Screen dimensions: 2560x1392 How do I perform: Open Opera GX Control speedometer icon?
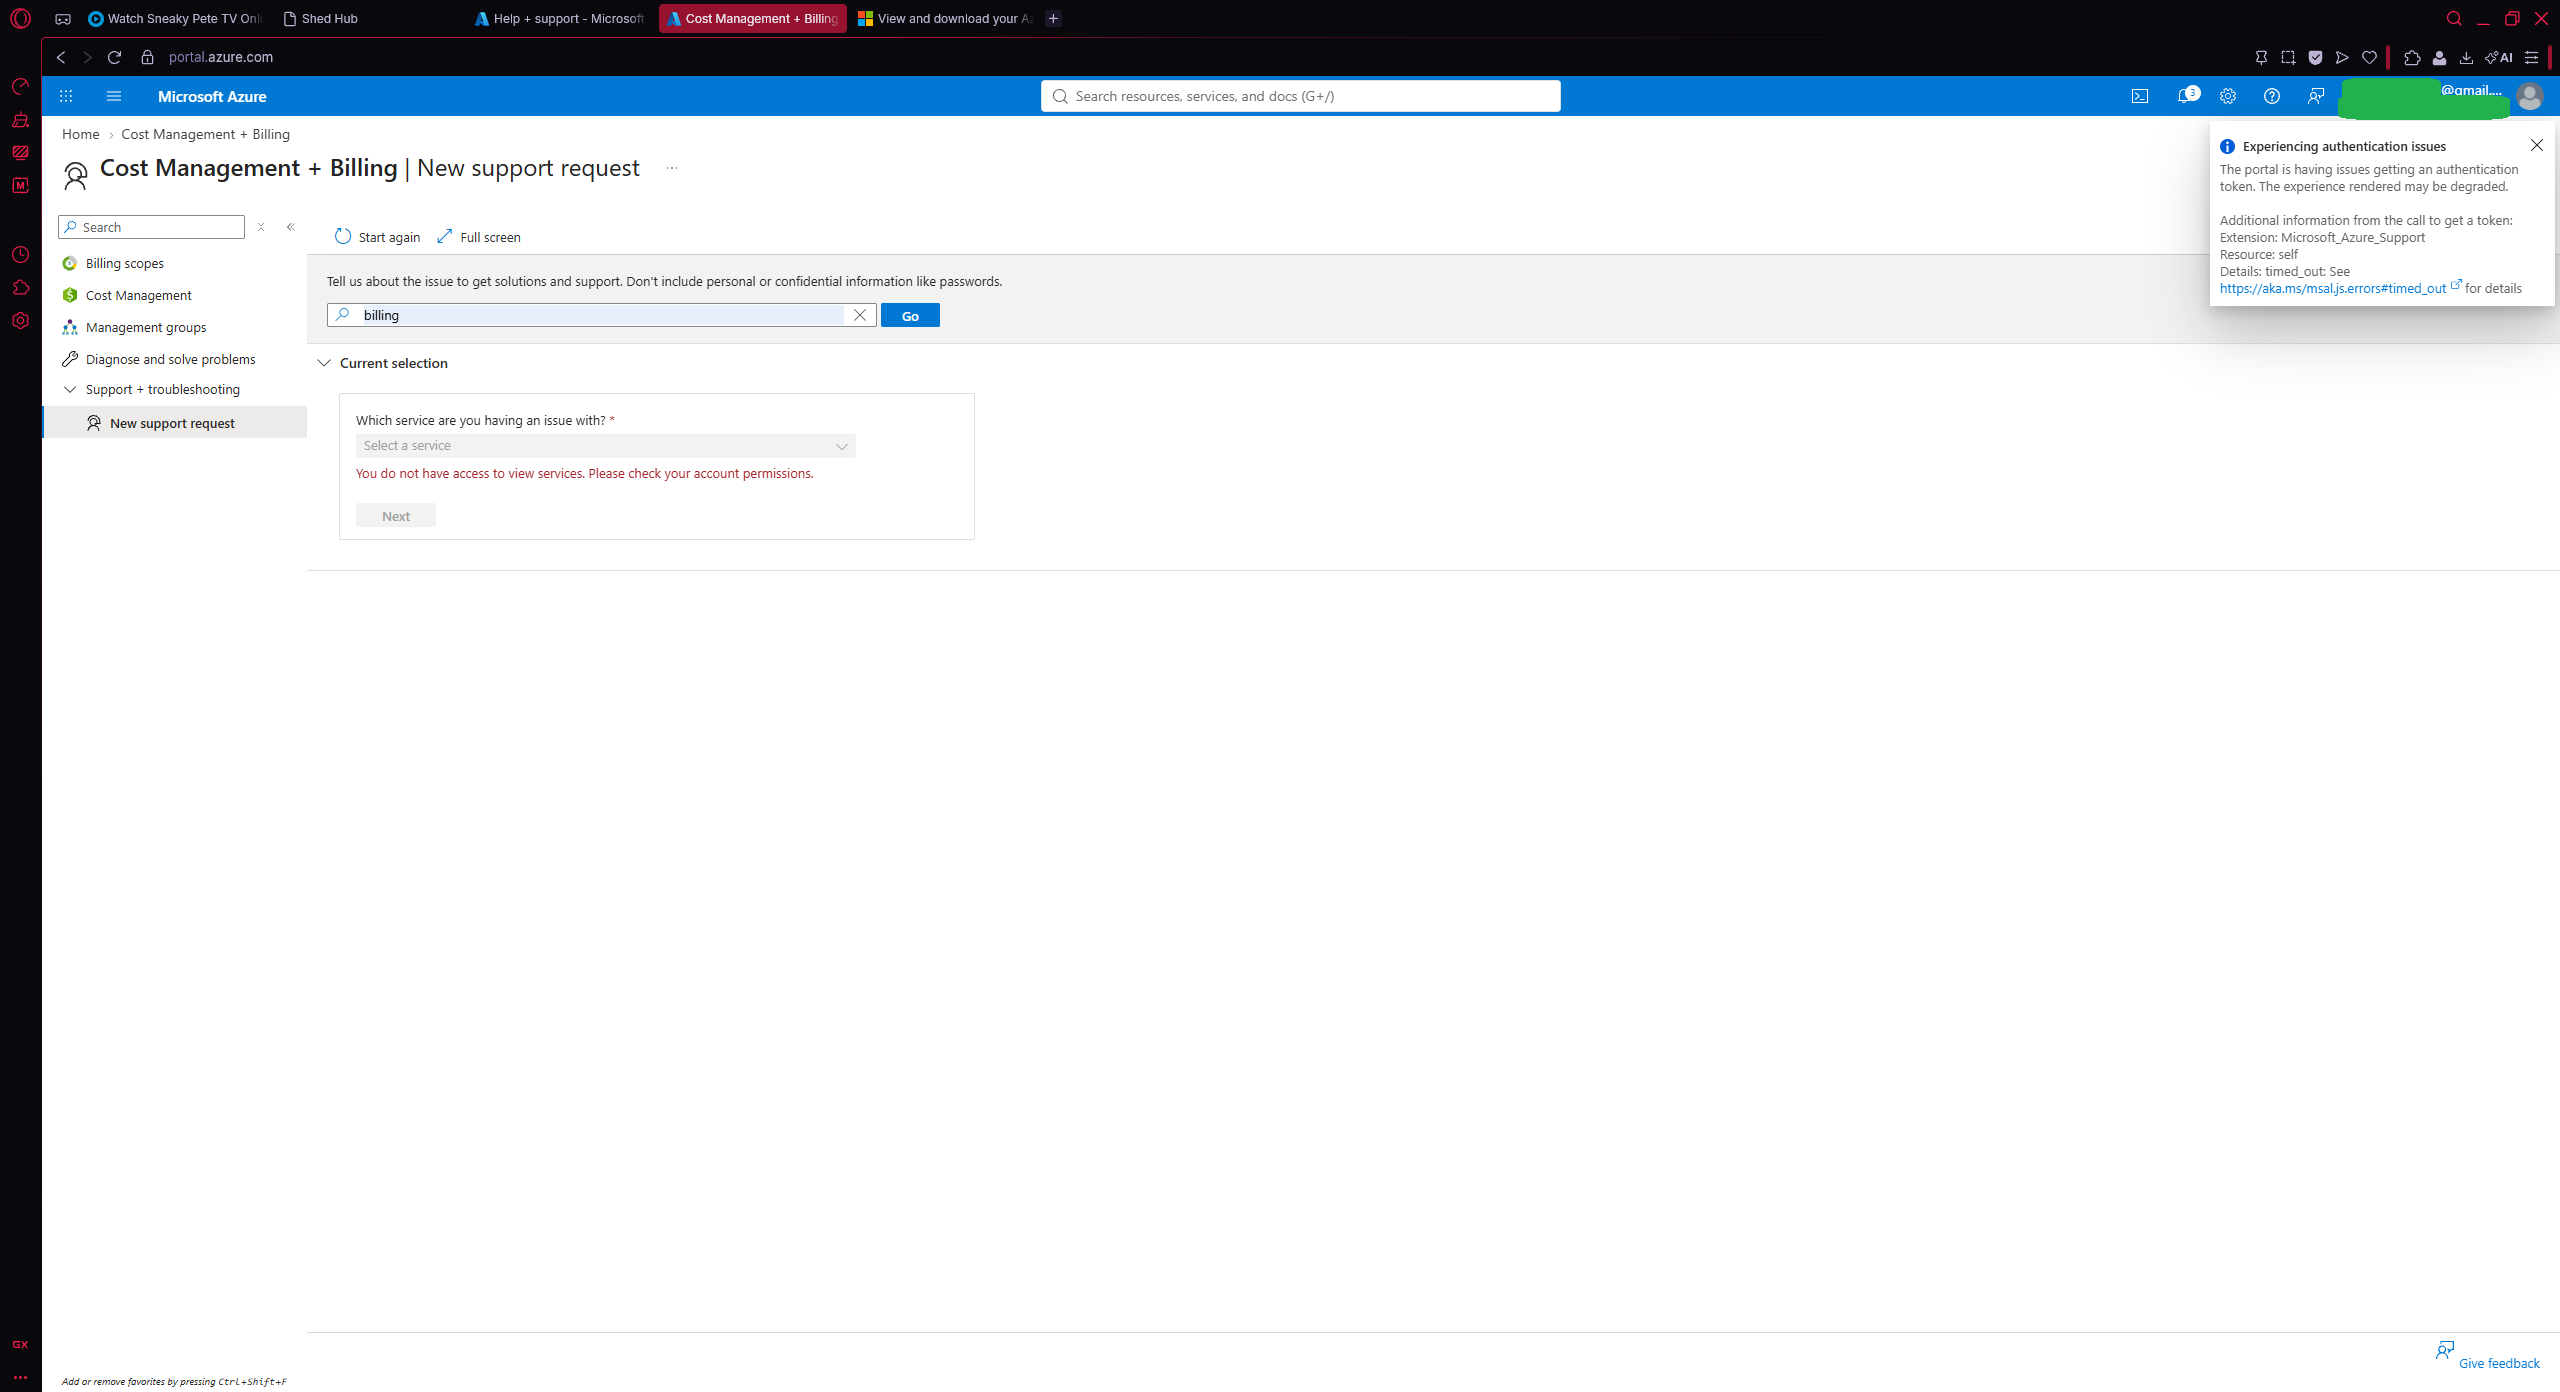(x=20, y=87)
